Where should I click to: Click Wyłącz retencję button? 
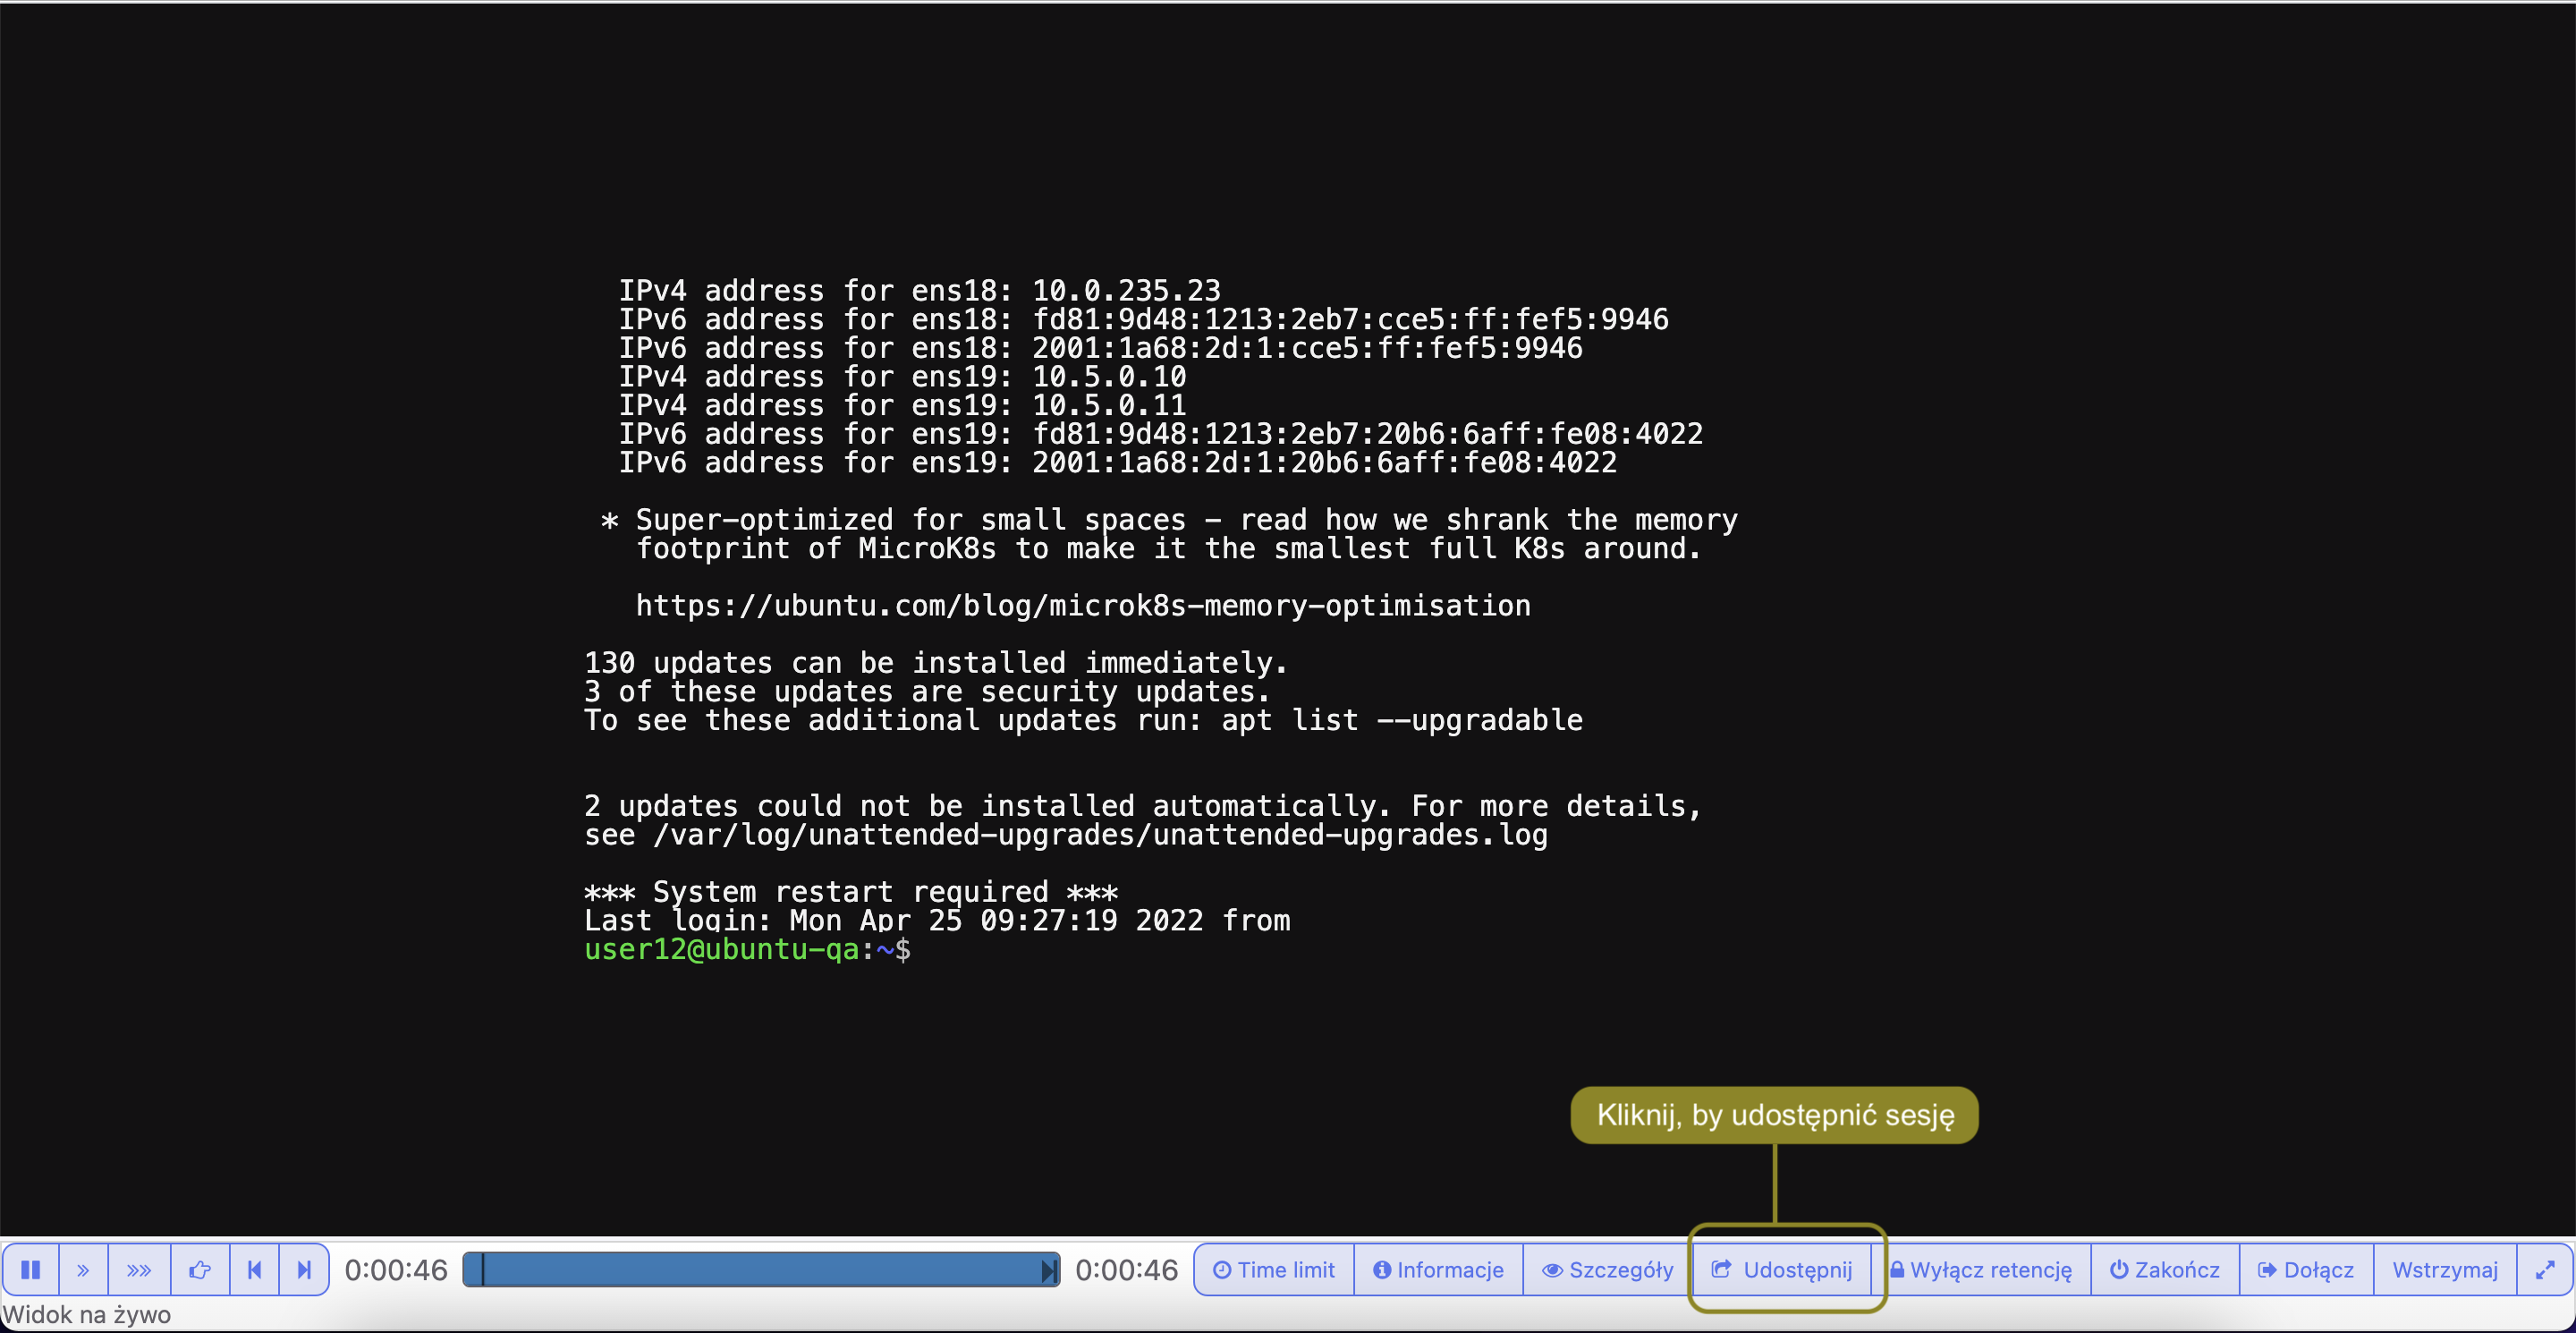(x=1981, y=1269)
